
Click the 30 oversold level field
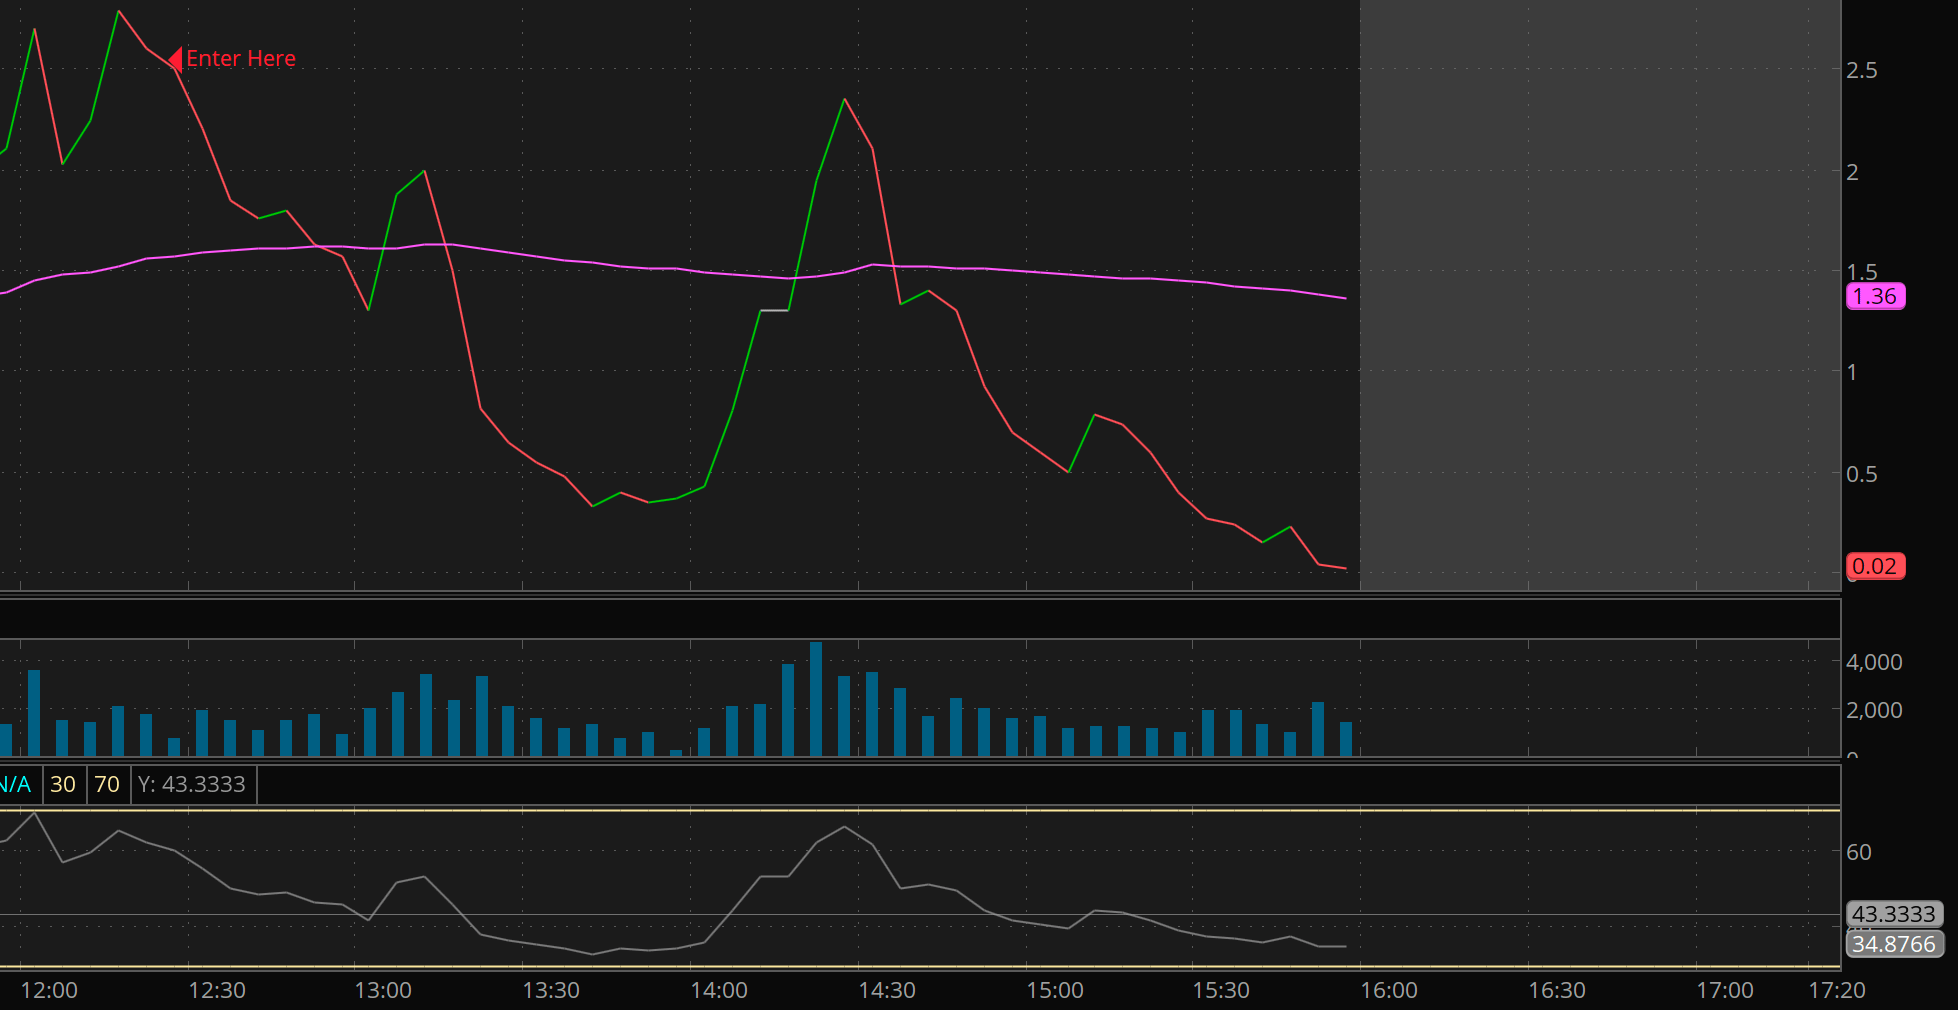point(63,784)
